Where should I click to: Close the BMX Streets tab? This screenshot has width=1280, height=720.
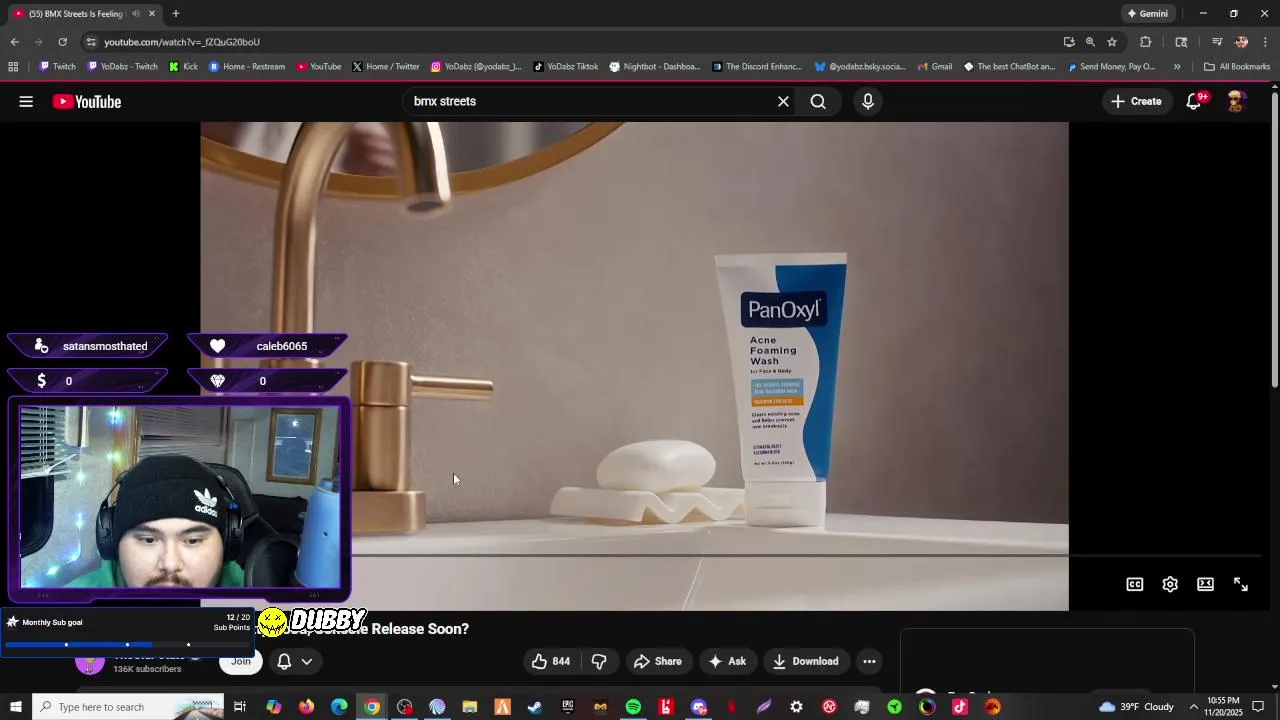[x=152, y=14]
